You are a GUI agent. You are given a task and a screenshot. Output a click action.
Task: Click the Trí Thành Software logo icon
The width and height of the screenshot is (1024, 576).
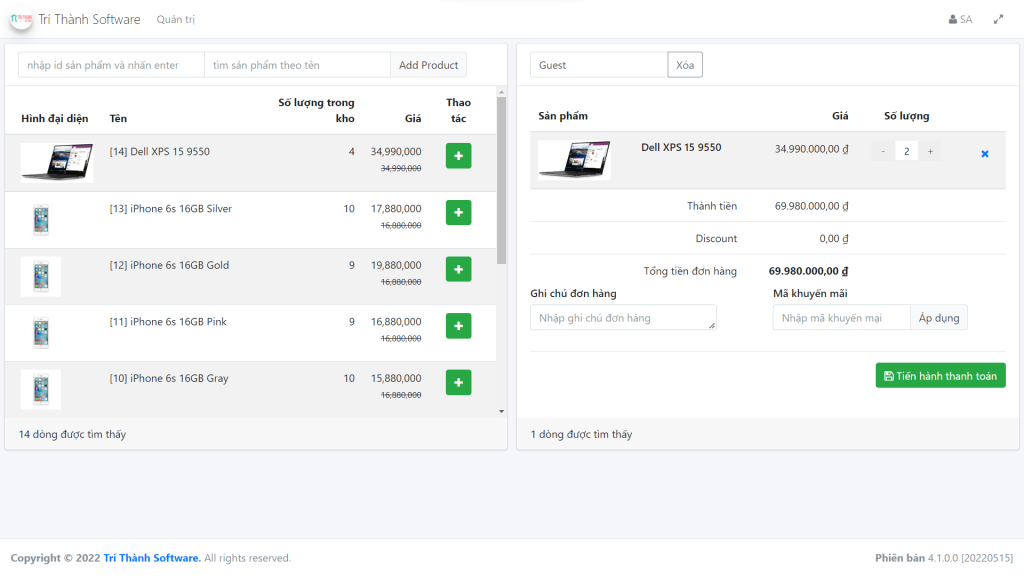(21, 19)
